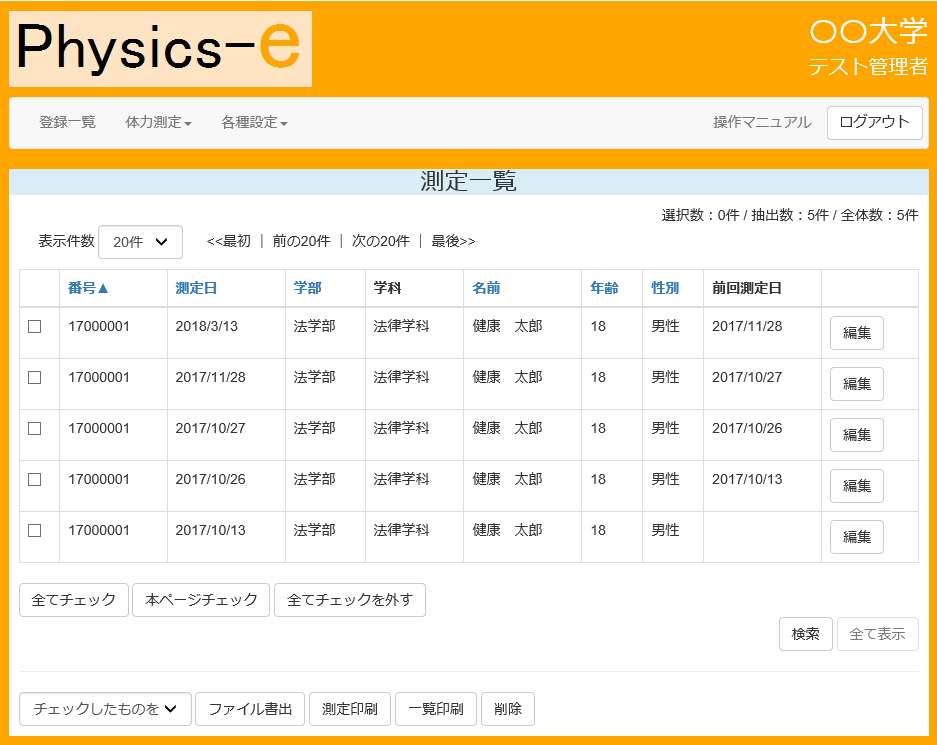Click the 〇〇大学 university name
The image size is (937, 745).
pos(868,32)
